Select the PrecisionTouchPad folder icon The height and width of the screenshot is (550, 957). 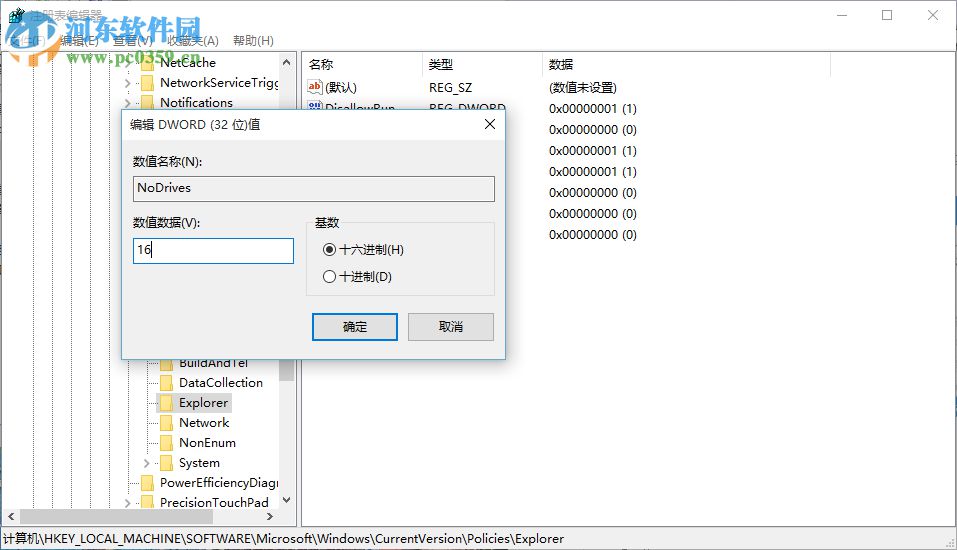click(x=147, y=502)
